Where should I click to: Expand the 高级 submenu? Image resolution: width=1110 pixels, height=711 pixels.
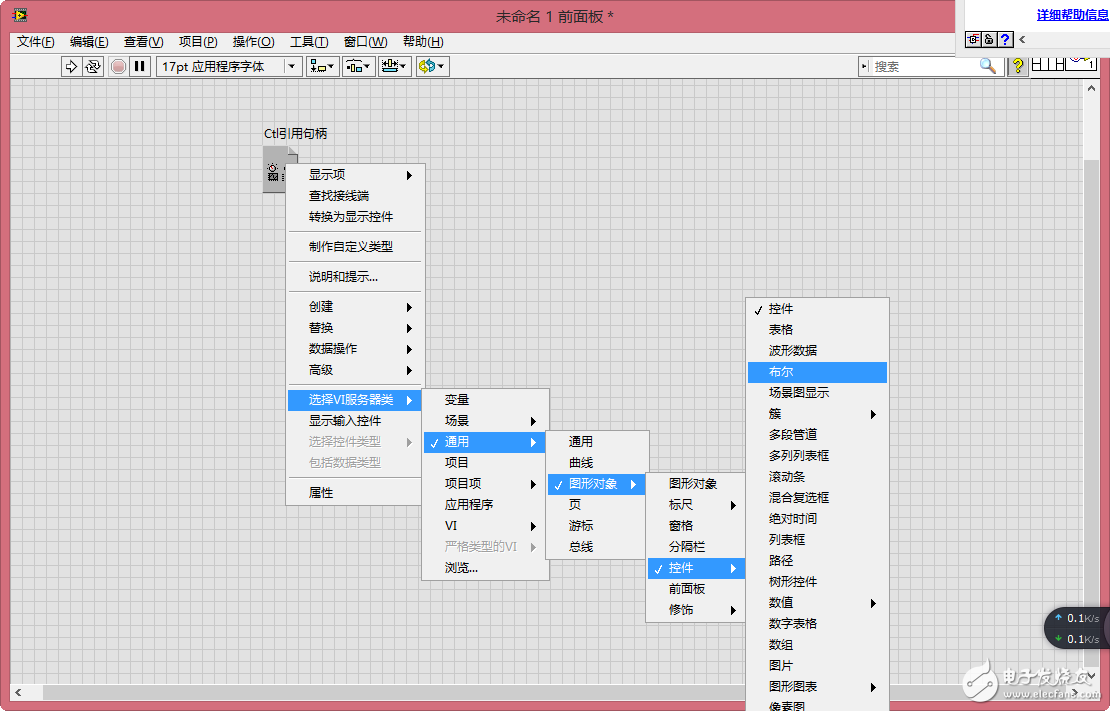(355, 370)
